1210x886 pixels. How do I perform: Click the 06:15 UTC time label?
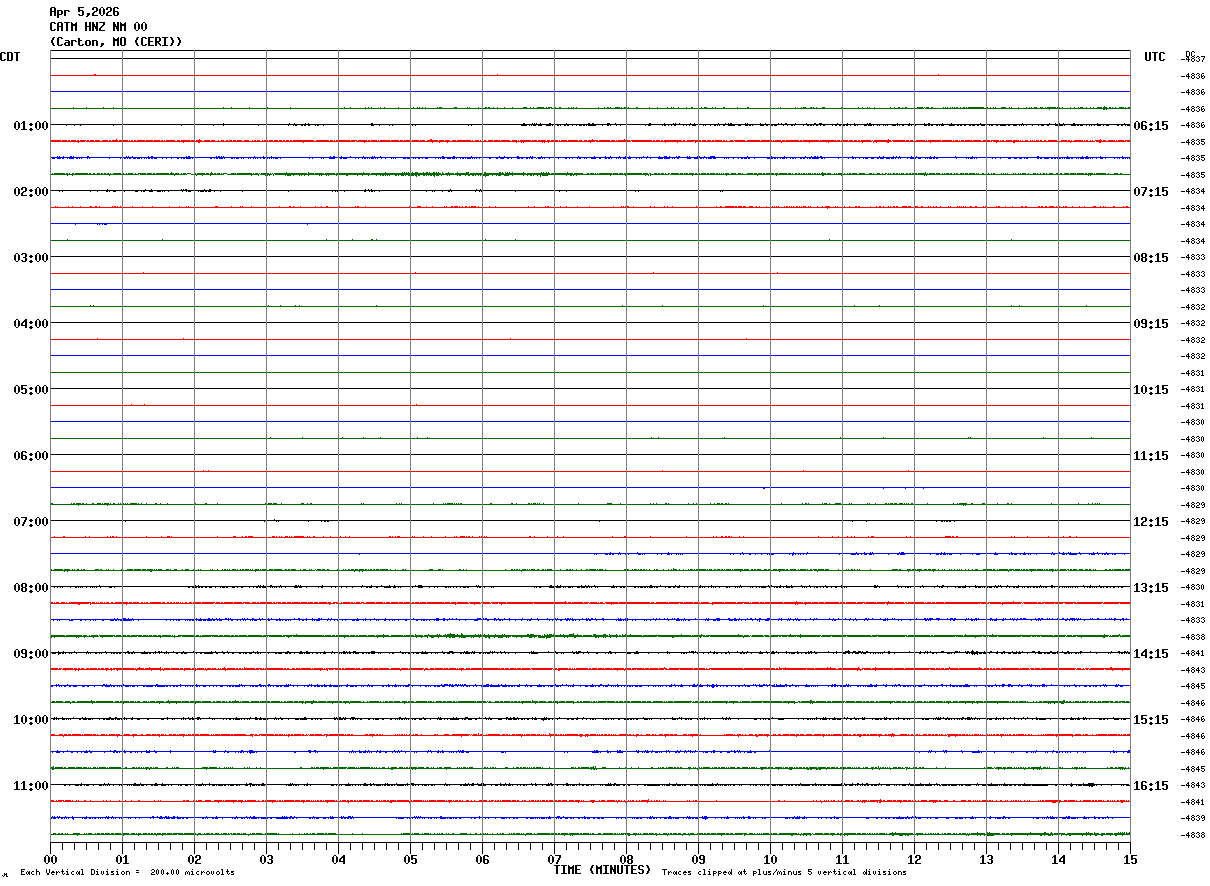tap(1150, 126)
